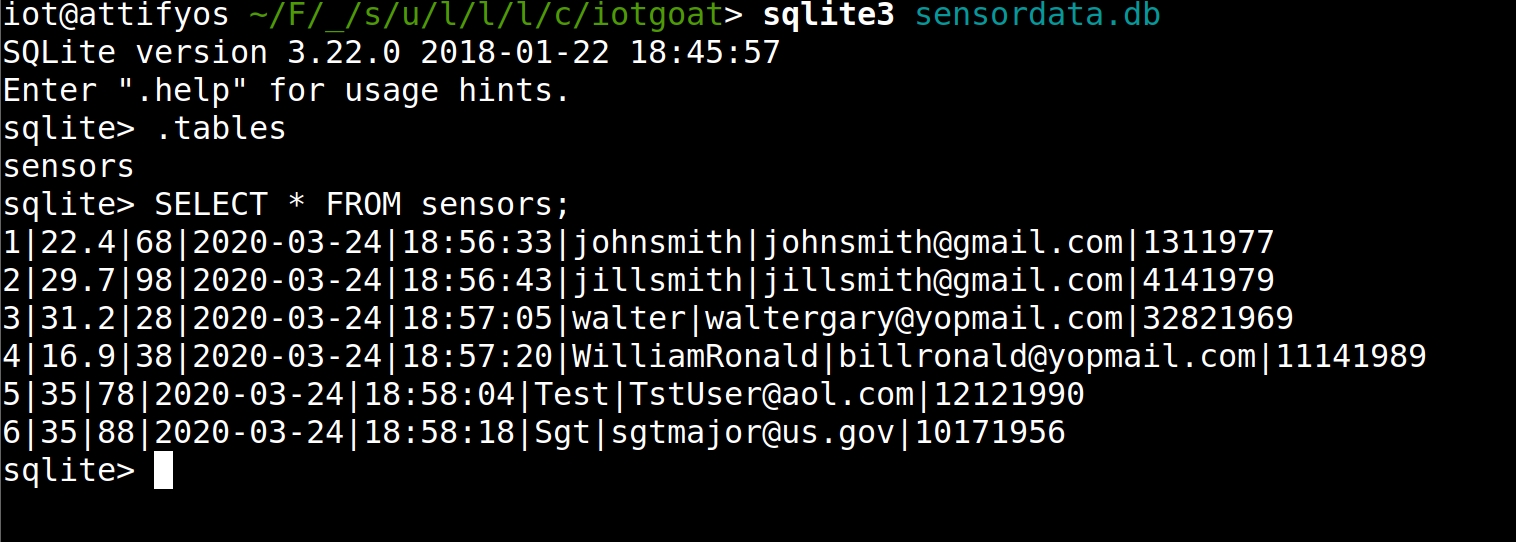This screenshot has height=542, width=1516.
Task: Click the WilliamRonald username in row 4
Action: [695, 357]
